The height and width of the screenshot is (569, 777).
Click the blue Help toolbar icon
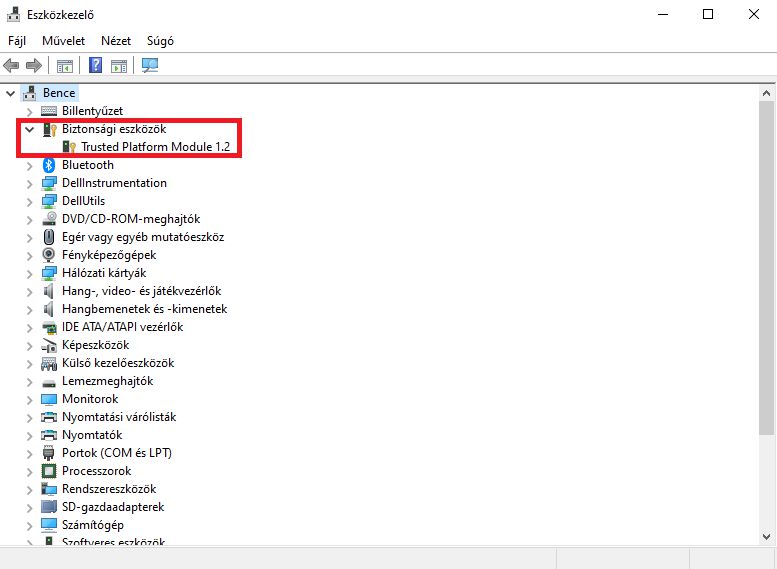tap(96, 66)
